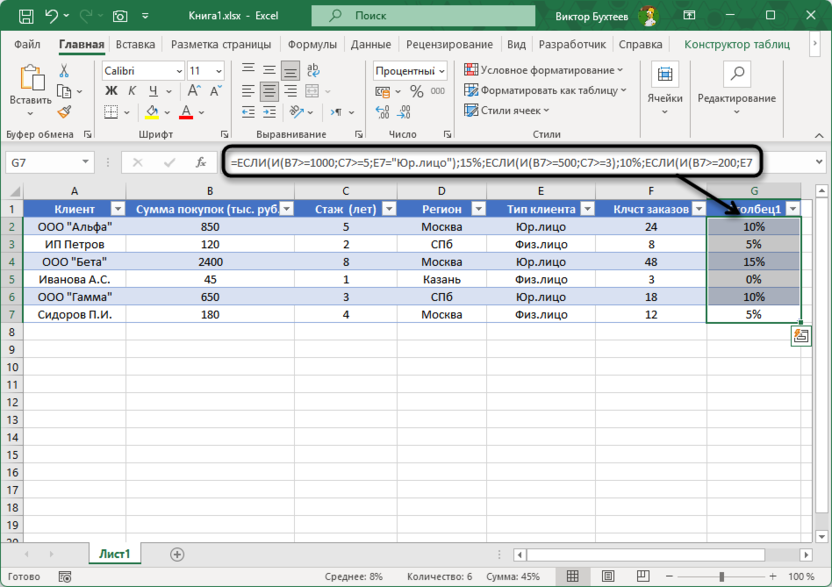
Task: Click the Insert Function fx icon
Action: (201, 163)
